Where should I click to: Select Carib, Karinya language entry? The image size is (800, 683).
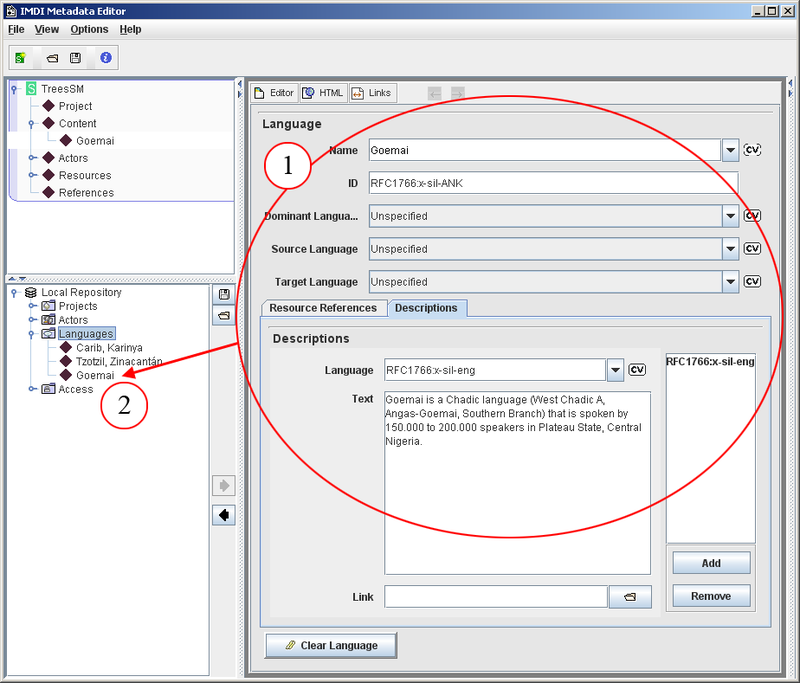point(109,348)
